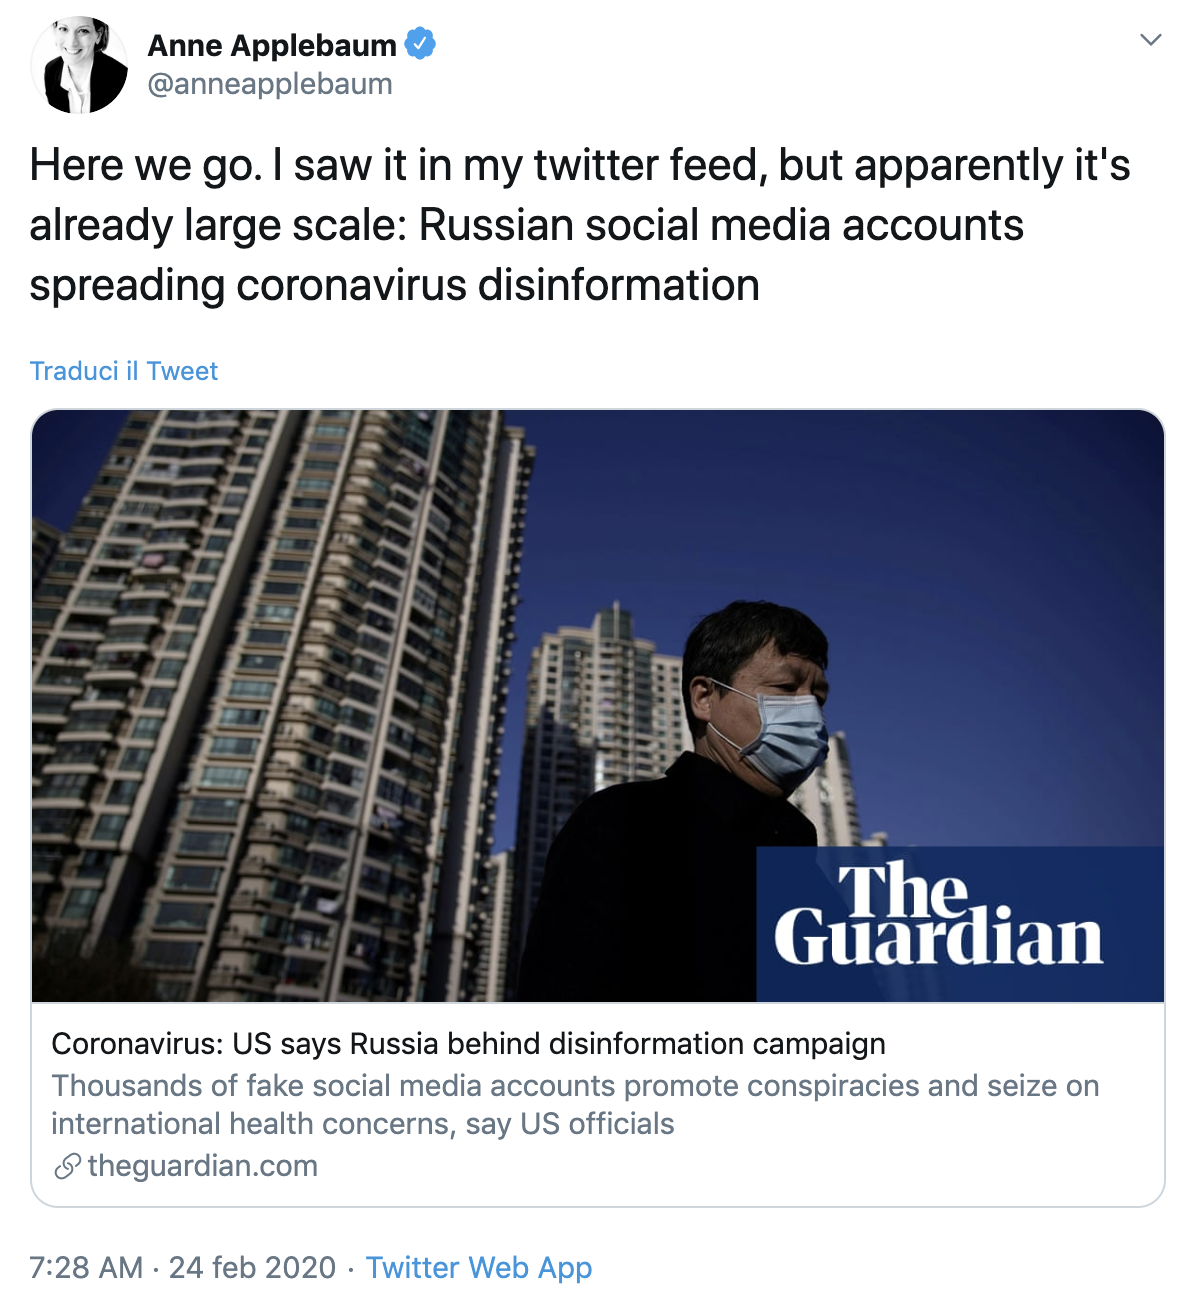Expand the tweet options chevron
This screenshot has width=1192, height=1310.
(x=1151, y=40)
